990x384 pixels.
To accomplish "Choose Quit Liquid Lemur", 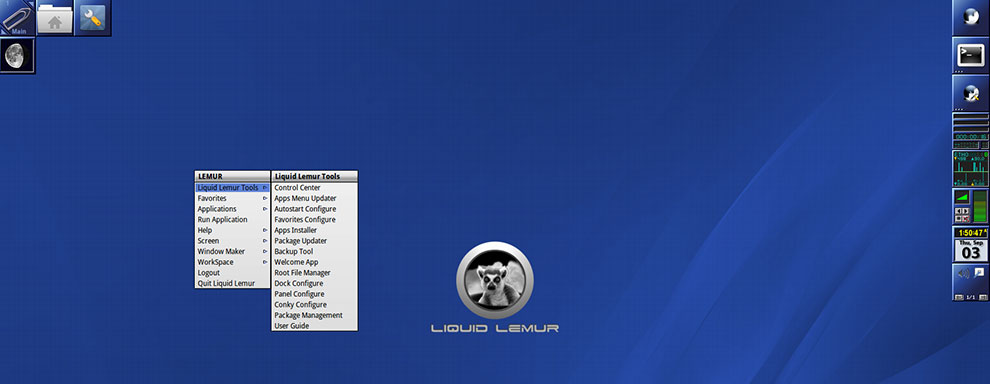I will point(232,284).
